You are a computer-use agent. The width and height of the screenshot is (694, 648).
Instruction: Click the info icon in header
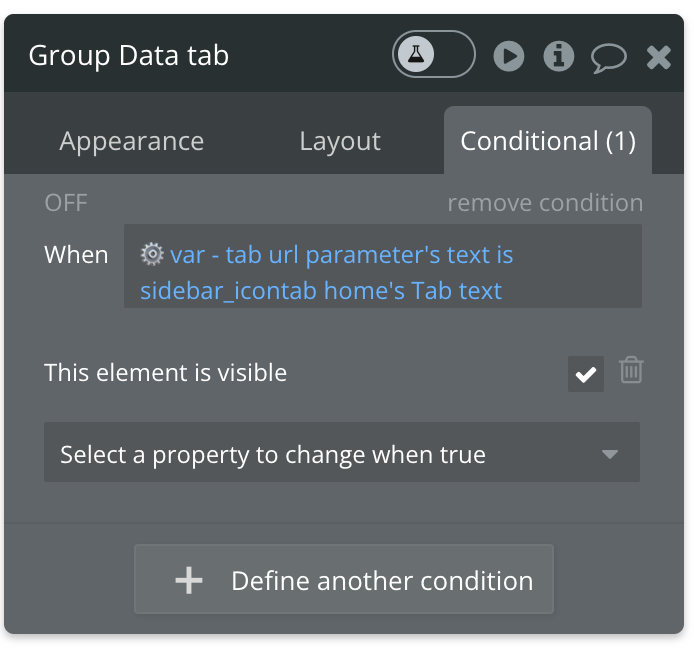558,56
